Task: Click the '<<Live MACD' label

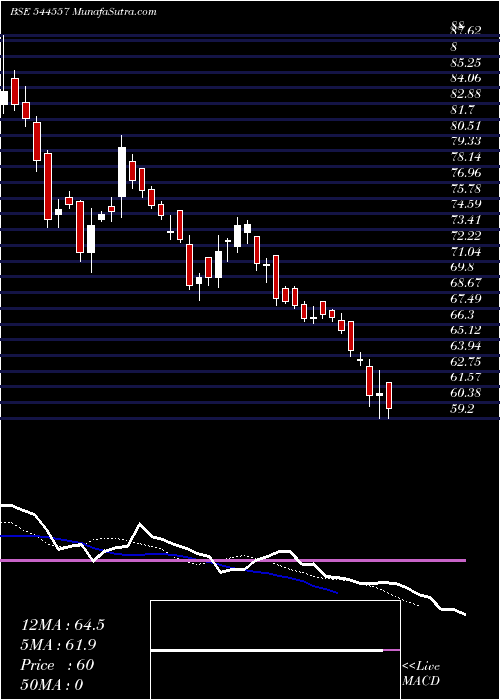Action: (421, 673)
